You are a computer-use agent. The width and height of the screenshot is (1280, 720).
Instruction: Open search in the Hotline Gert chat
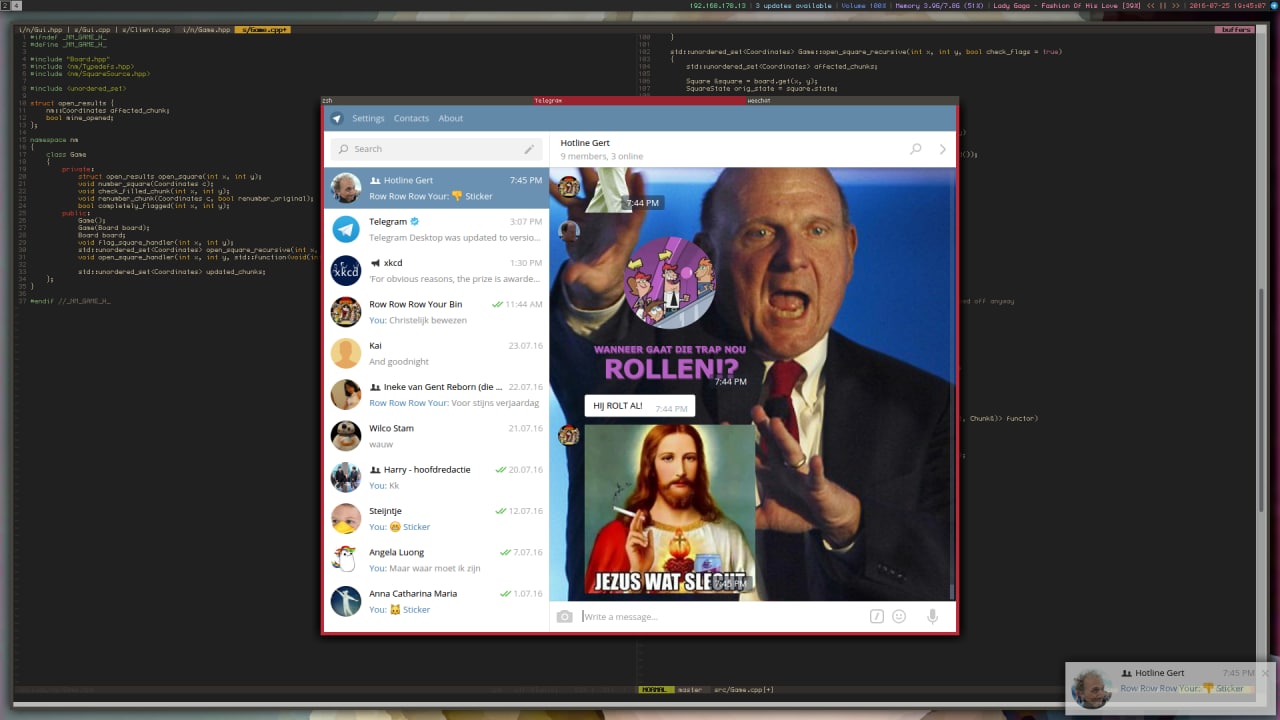coord(915,149)
